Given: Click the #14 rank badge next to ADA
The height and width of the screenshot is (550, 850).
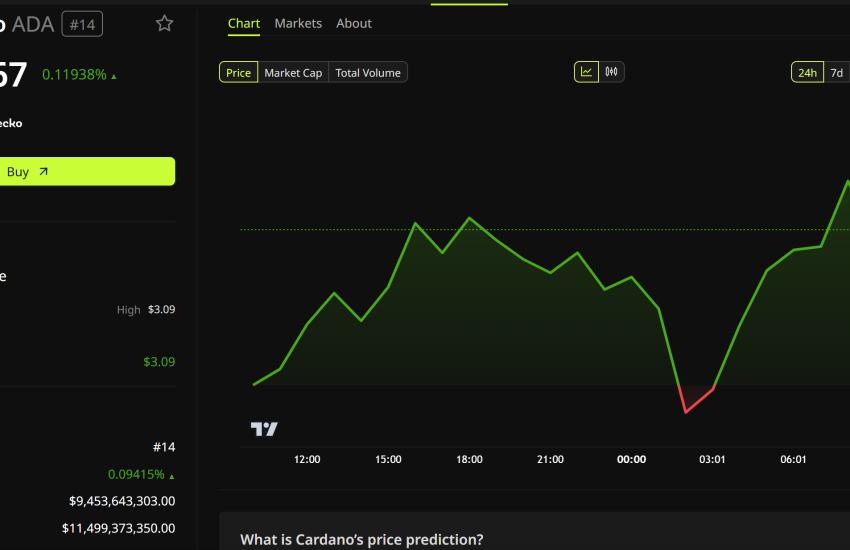Looking at the screenshot, I should [x=82, y=24].
